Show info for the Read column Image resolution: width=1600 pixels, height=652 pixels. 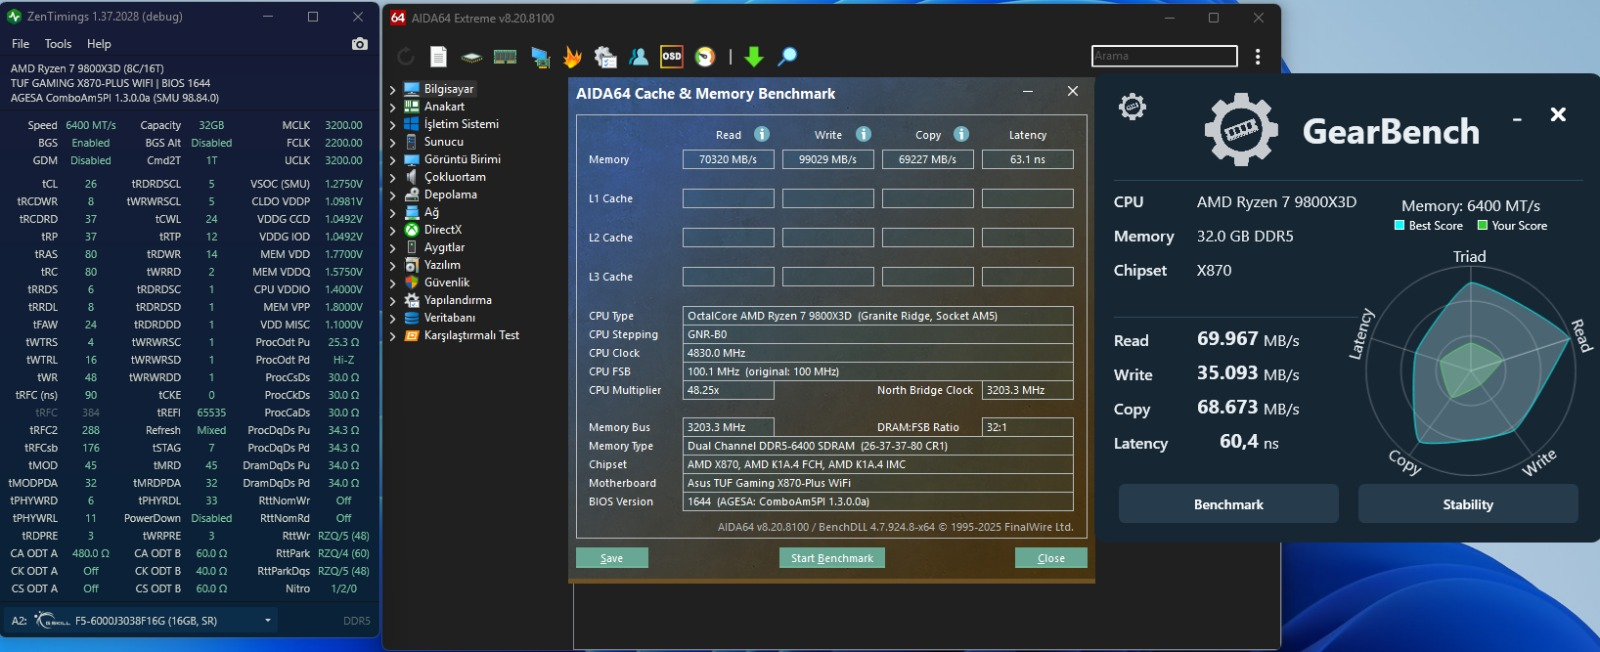(x=762, y=134)
